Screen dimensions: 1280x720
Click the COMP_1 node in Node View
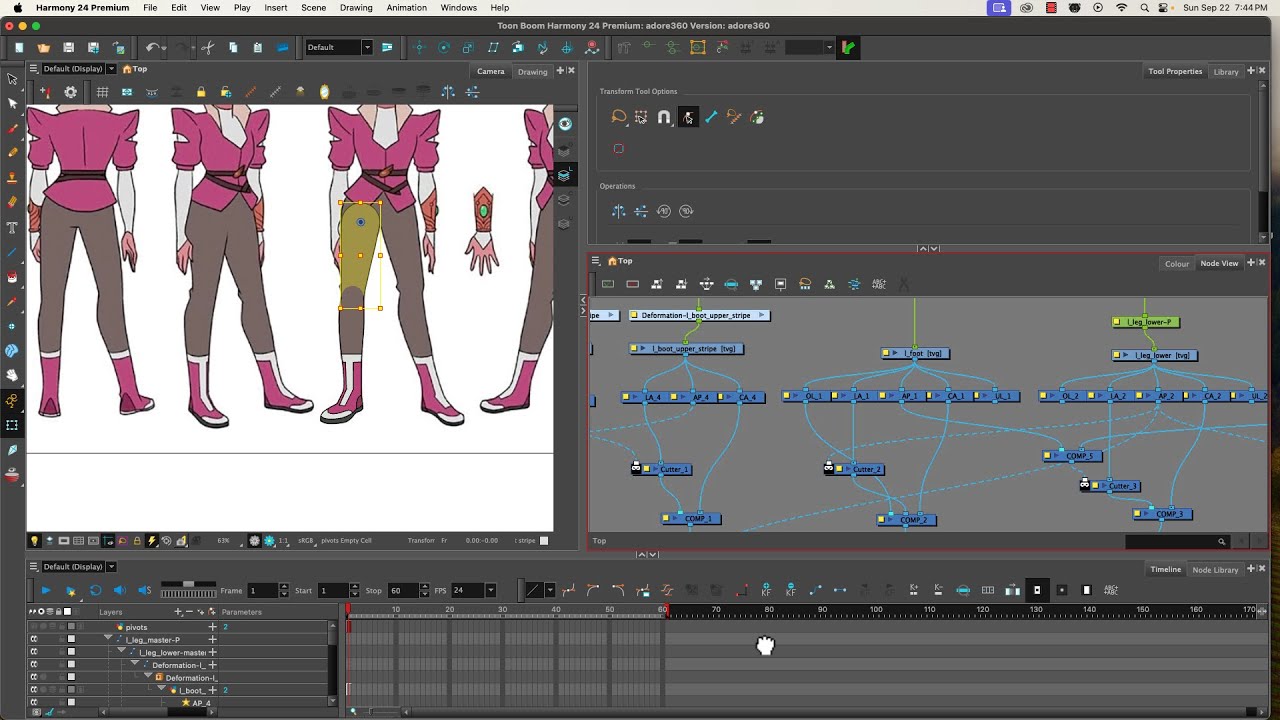tap(690, 519)
